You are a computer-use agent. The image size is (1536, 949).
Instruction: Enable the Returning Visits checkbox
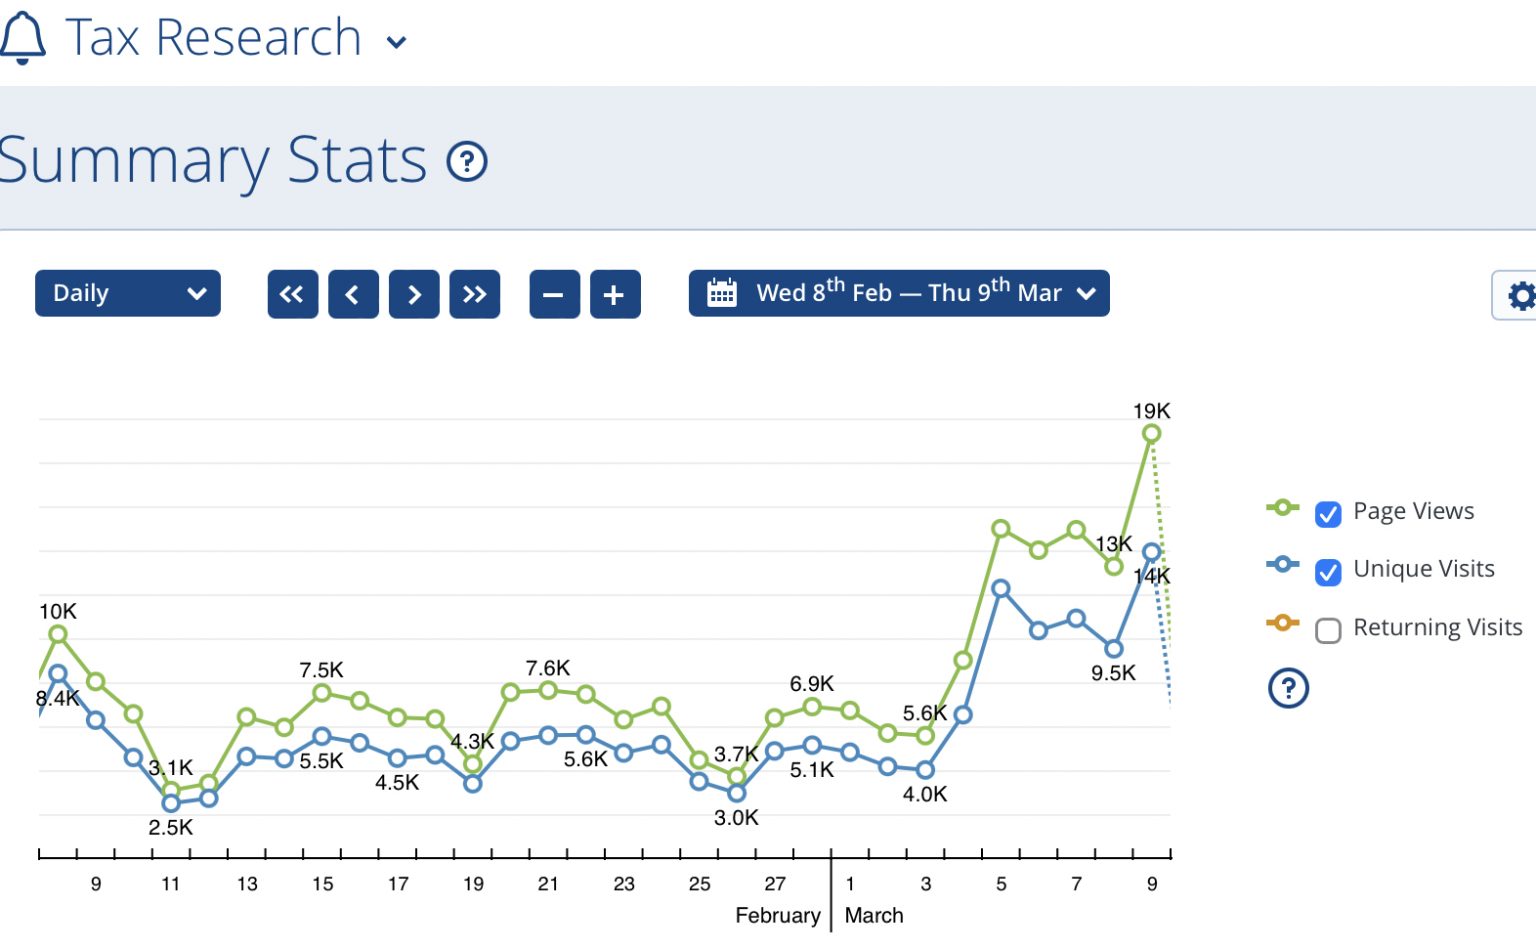click(1328, 630)
